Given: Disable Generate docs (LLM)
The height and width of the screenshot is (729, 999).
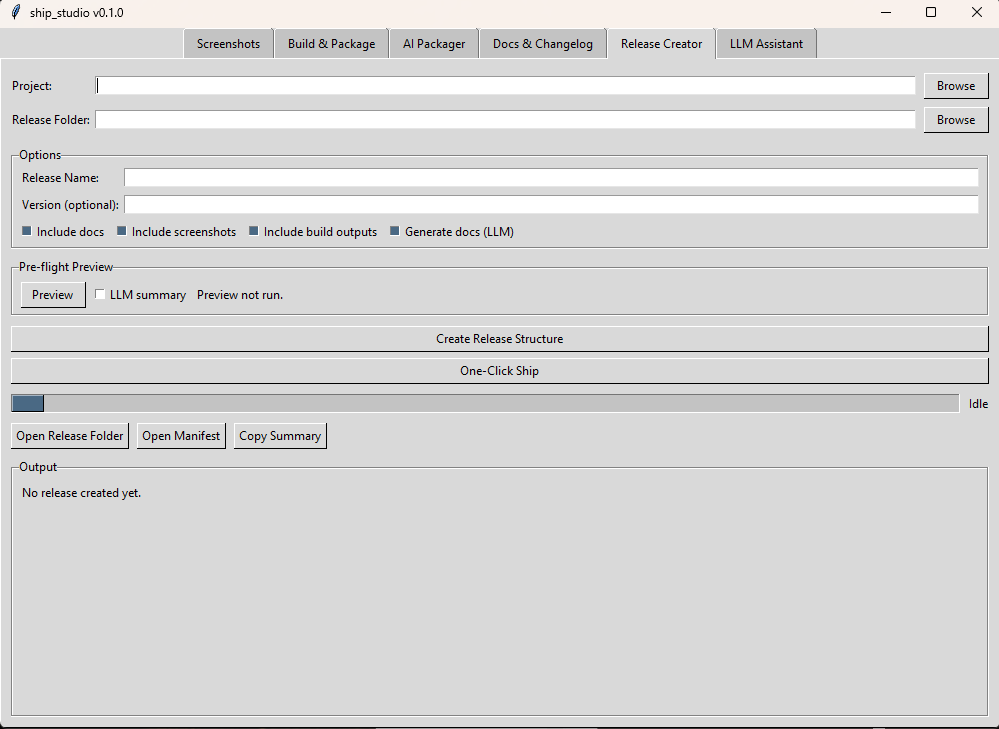Looking at the screenshot, I should click(393, 231).
